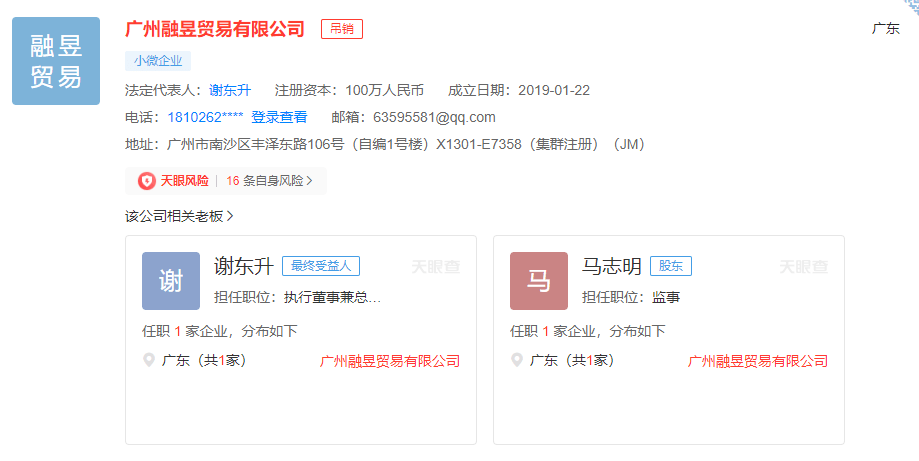The height and width of the screenshot is (461, 919).
Task: Click 执行董事兼总… position text
Action: [x=332, y=297]
